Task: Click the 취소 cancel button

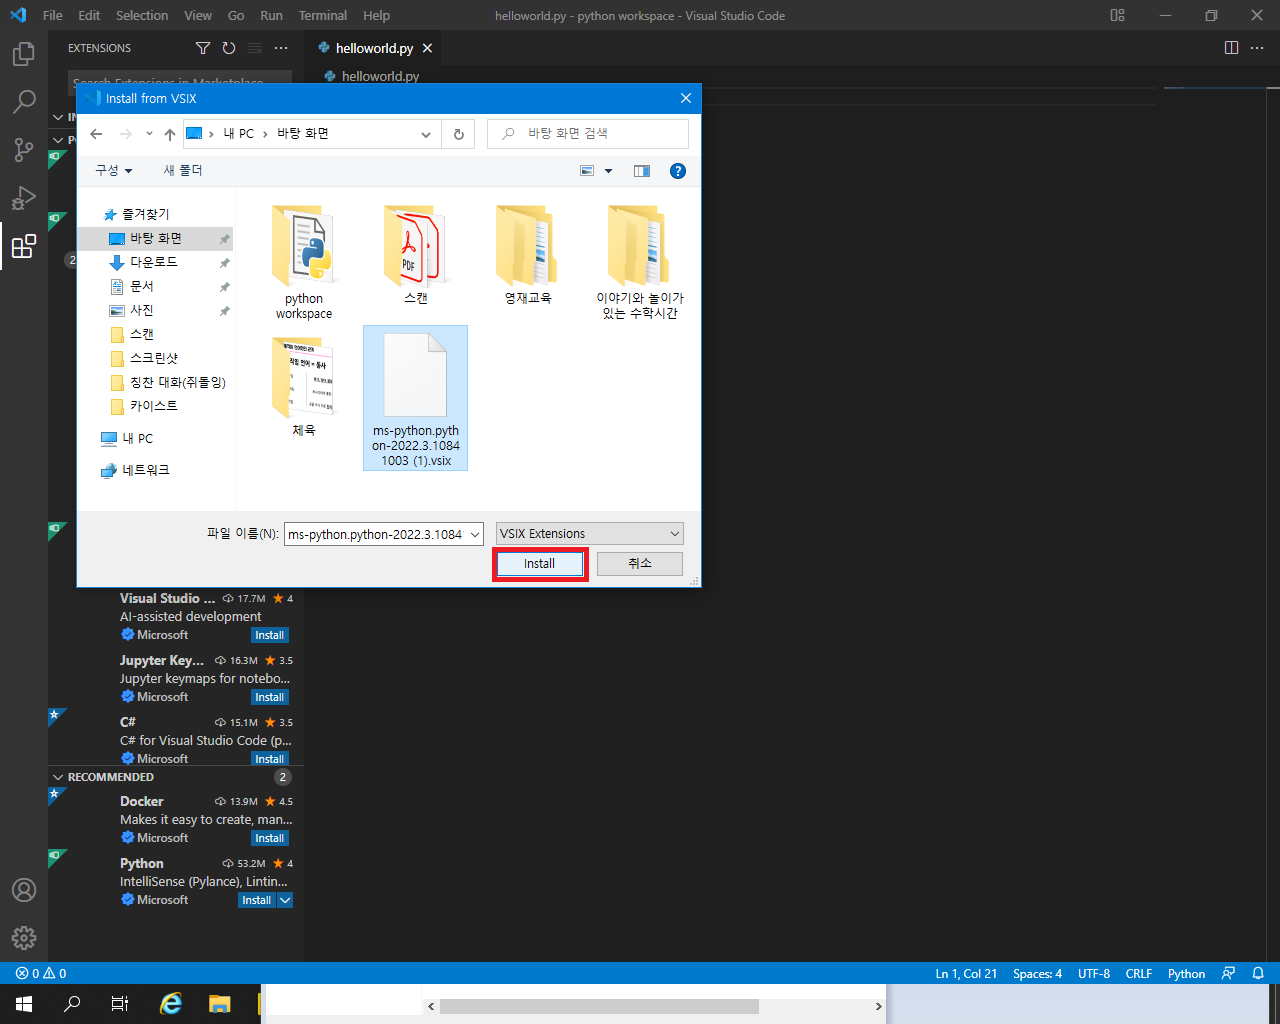Action: click(640, 564)
